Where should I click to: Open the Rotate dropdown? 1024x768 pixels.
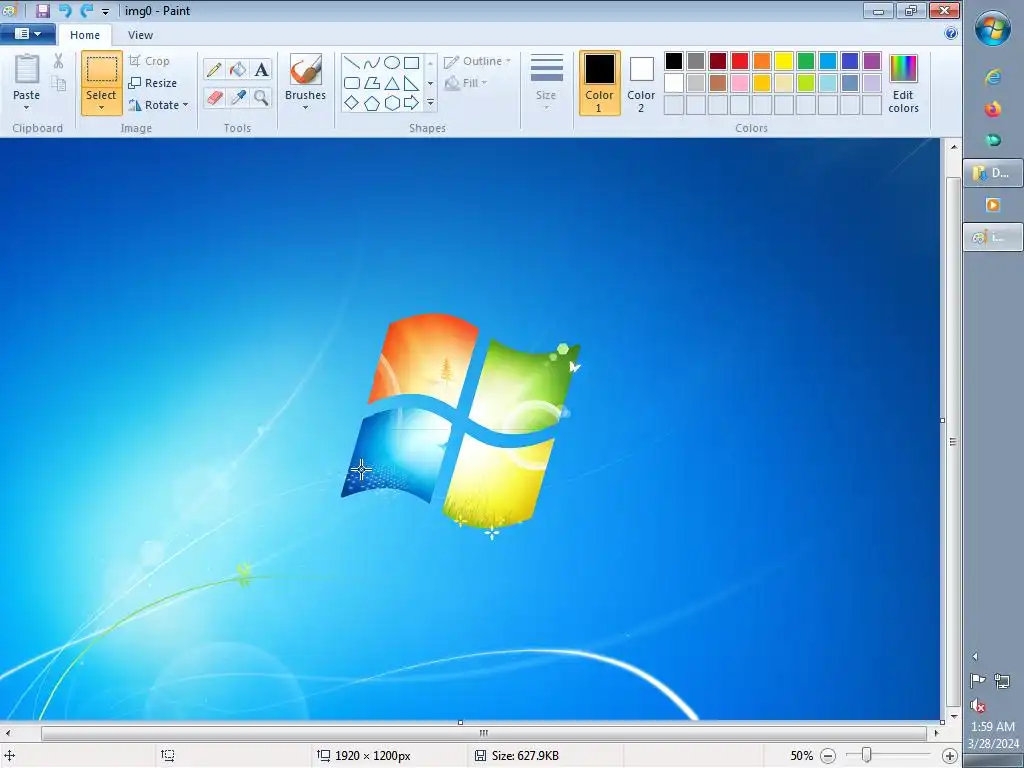coord(159,104)
